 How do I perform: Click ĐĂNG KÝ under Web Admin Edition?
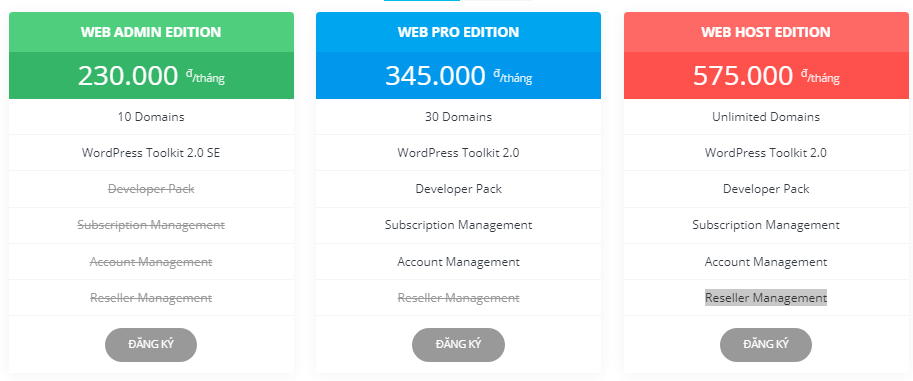pyautogui.click(x=151, y=345)
